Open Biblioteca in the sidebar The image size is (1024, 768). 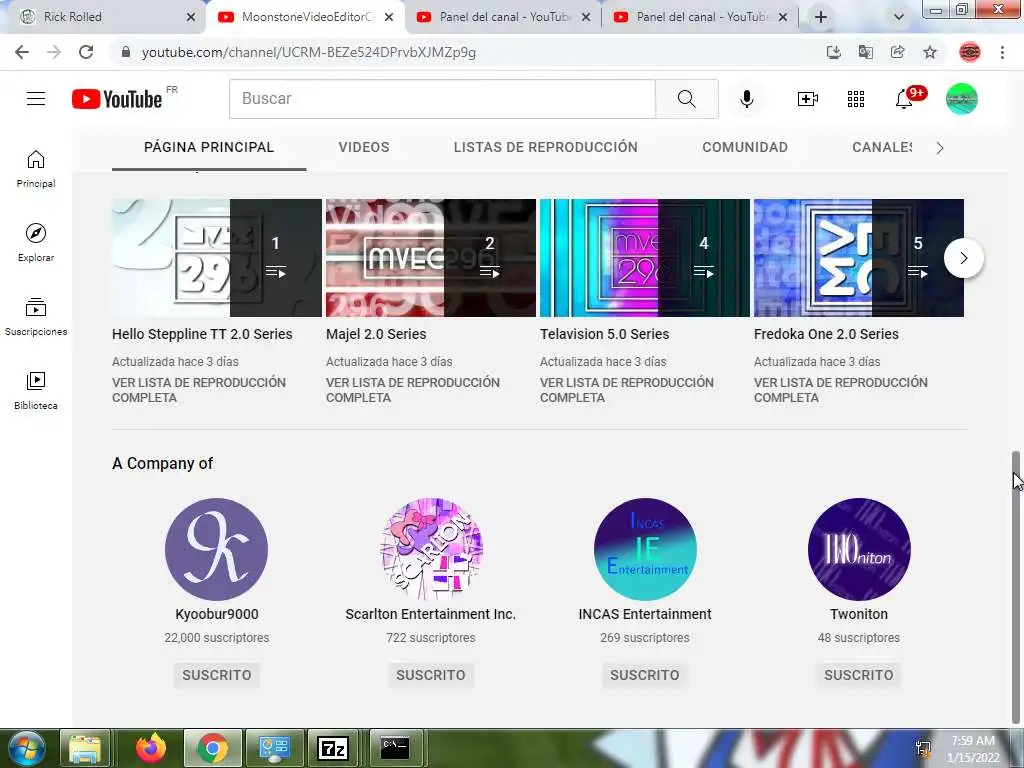click(36, 391)
